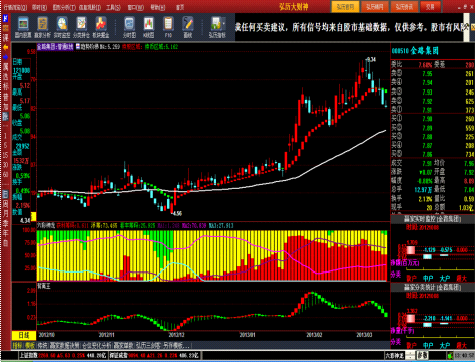Switch to the 弘历三剑客 indicator tab
The height and width of the screenshot is (362, 475).
pos(148,345)
